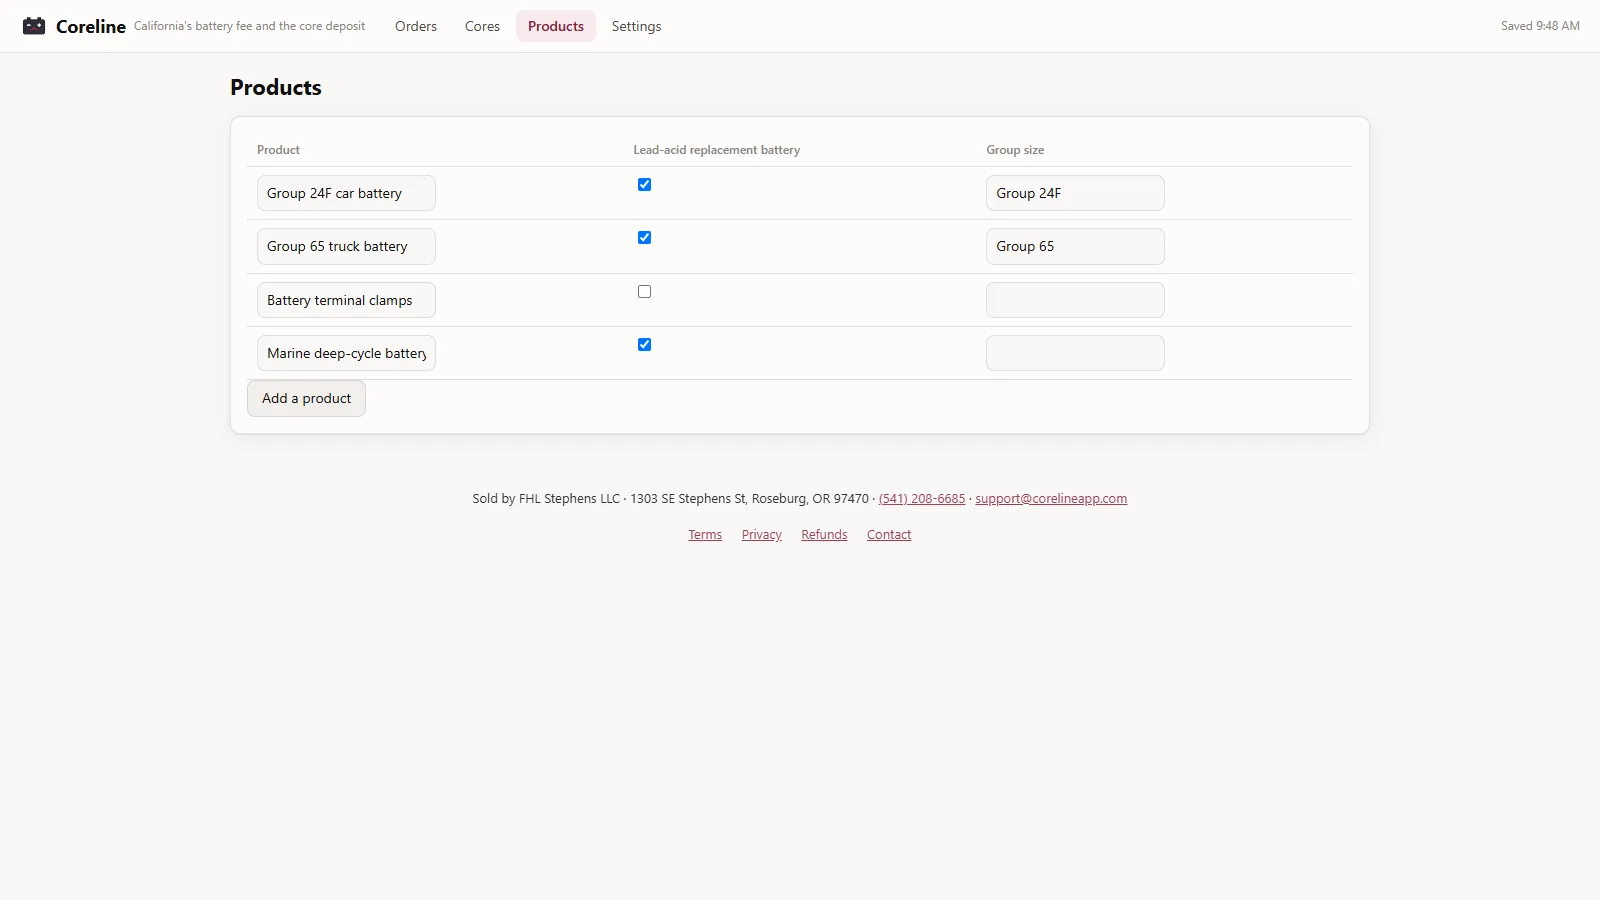Image resolution: width=1600 pixels, height=900 pixels.
Task: Edit the Battery terminal clamps name field
Action: 346,300
